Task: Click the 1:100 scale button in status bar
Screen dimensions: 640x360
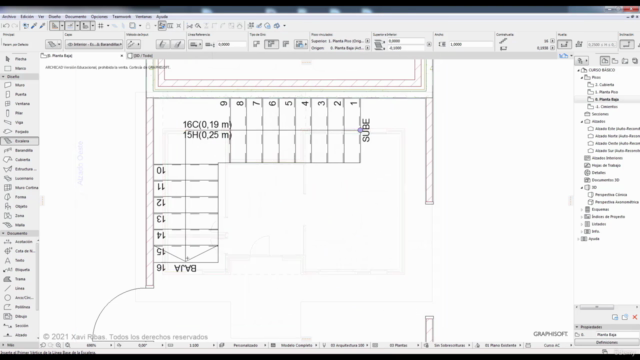Action: (194, 345)
